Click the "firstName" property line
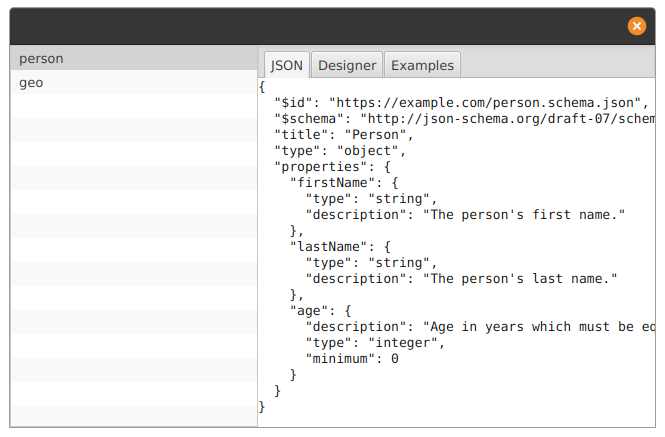The width and height of the screenshot is (665, 437). 344,183
